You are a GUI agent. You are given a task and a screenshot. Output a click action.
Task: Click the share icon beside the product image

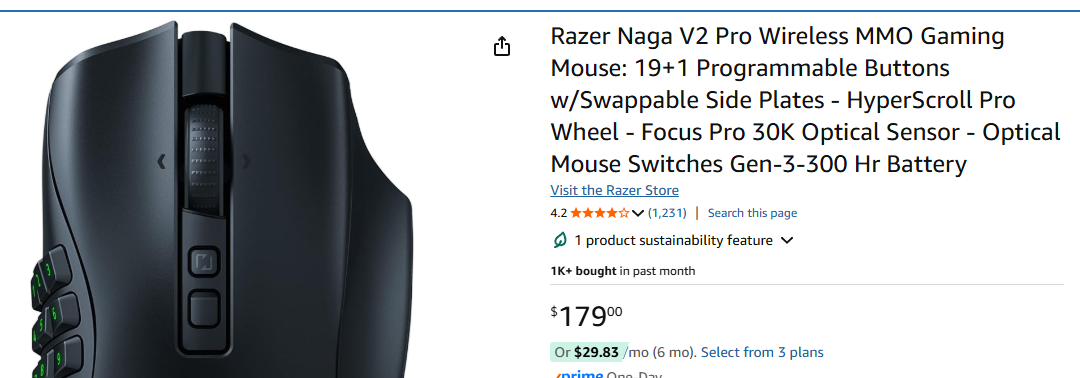pyautogui.click(x=502, y=46)
